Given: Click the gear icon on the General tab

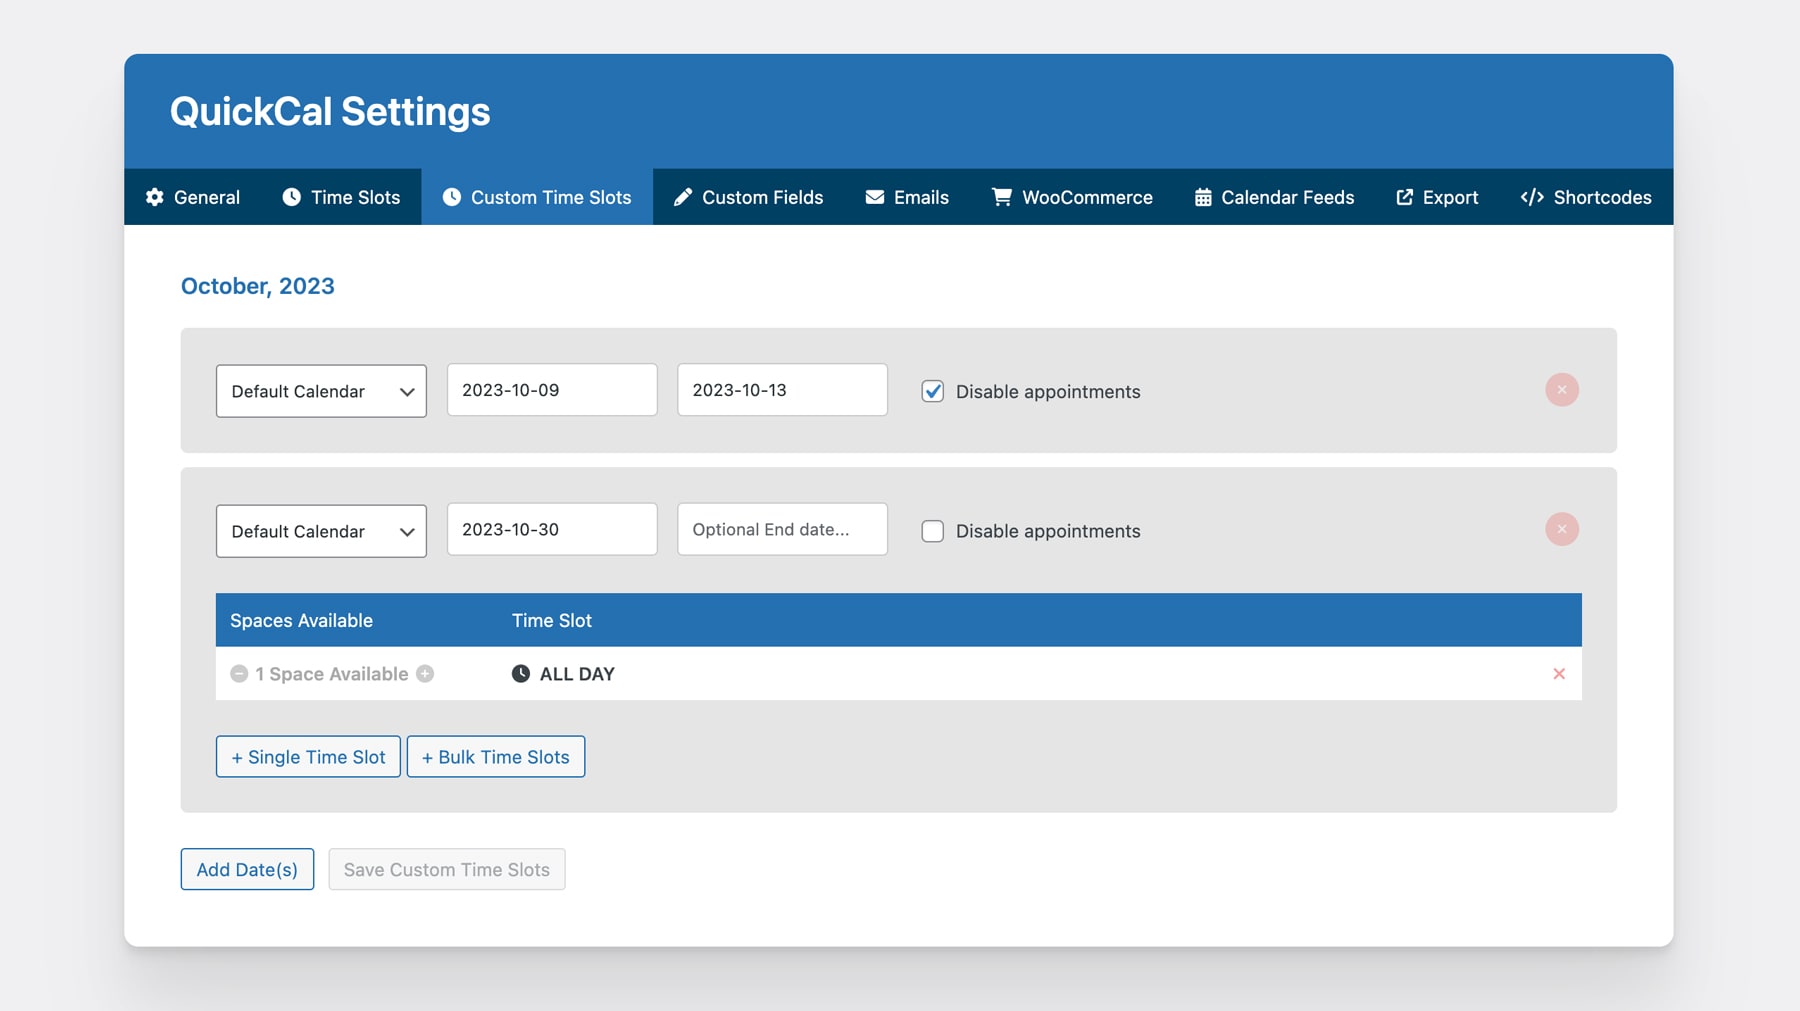Looking at the screenshot, I should click(x=155, y=197).
